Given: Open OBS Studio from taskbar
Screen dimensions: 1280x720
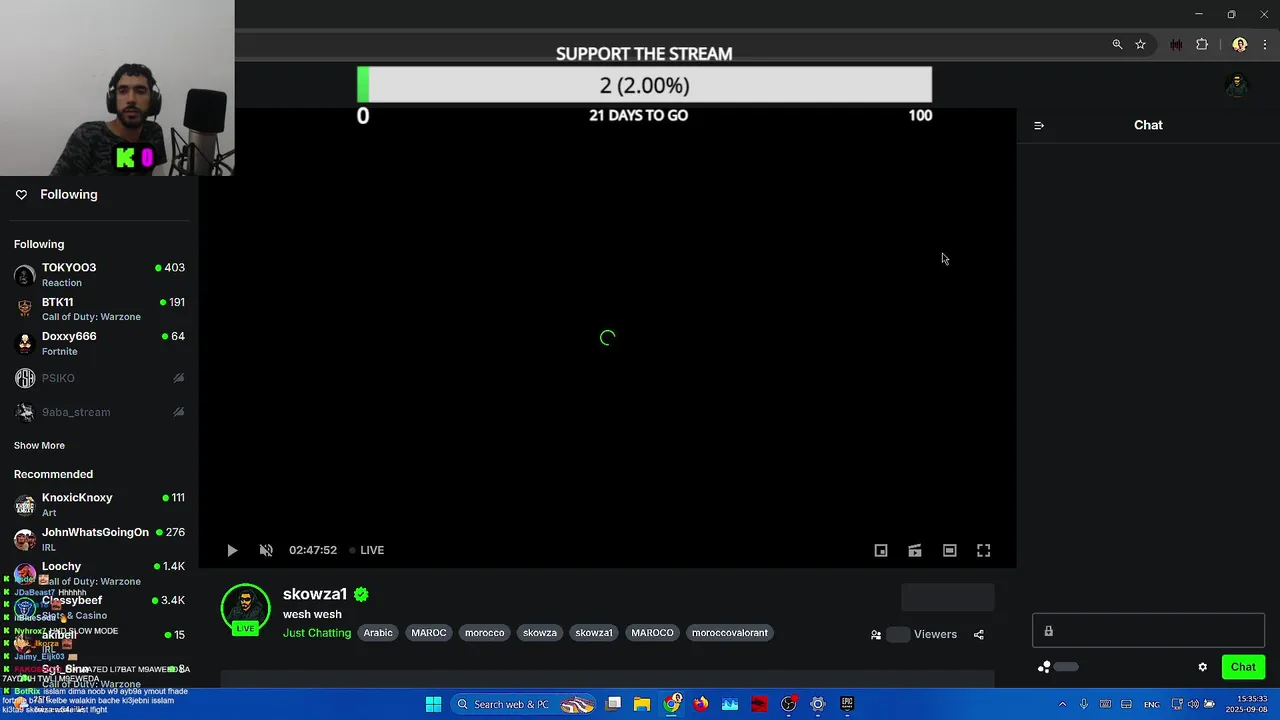Looking at the screenshot, I should pos(789,704).
